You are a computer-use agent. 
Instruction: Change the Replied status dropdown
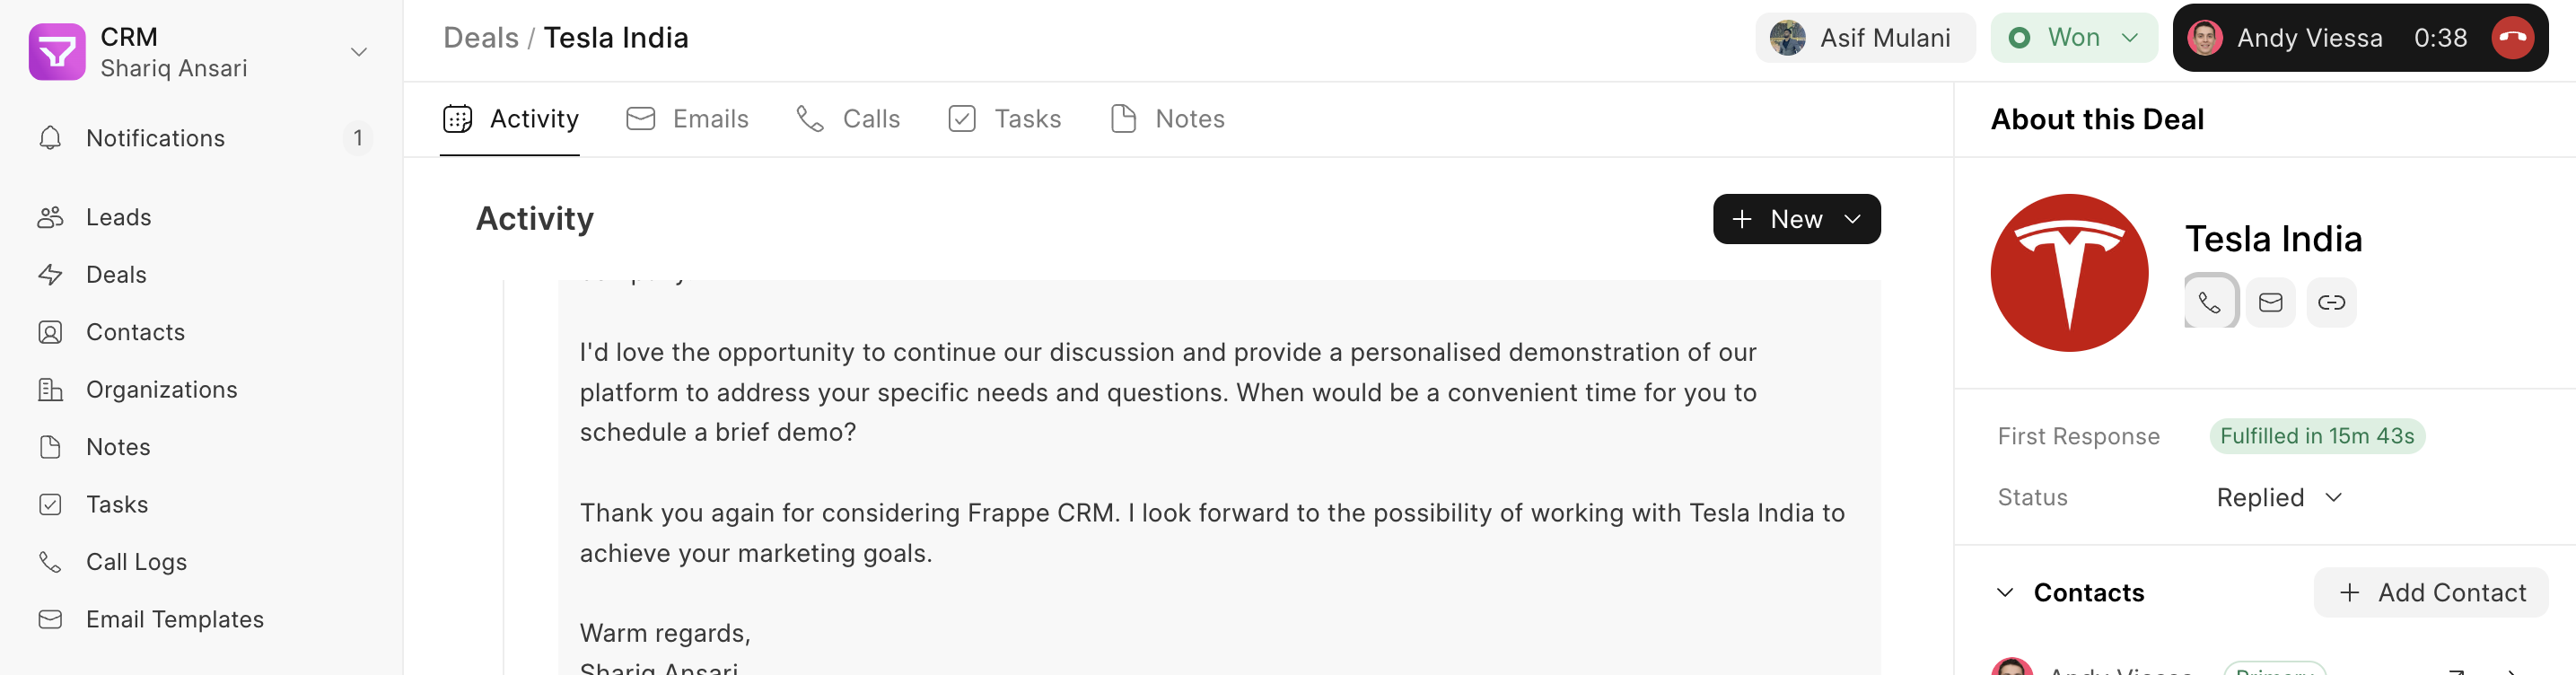pyautogui.click(x=2280, y=497)
